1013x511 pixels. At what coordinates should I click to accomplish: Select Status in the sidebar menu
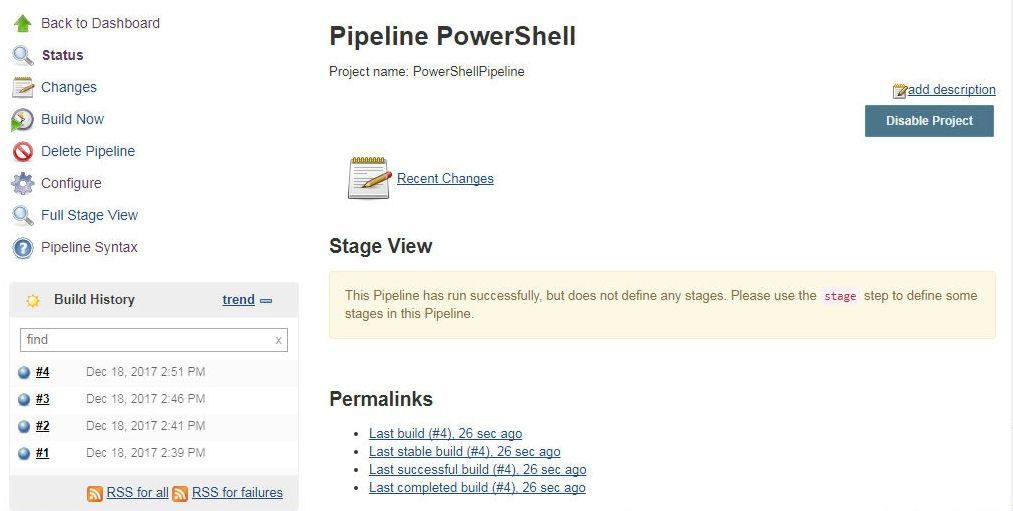[x=63, y=55]
